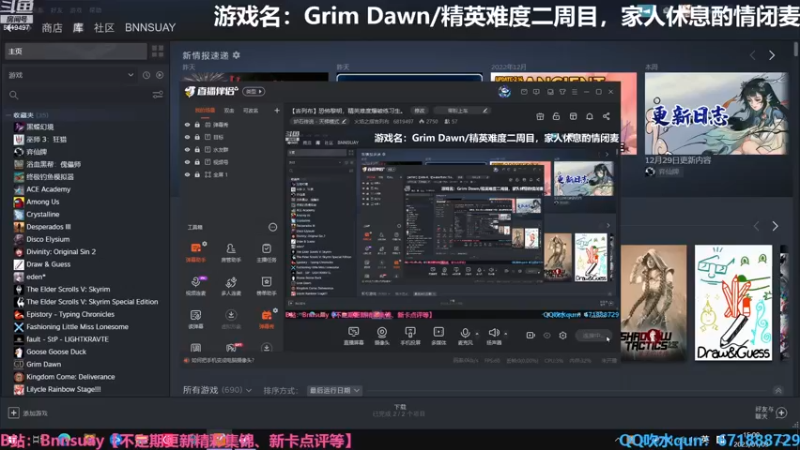The height and width of the screenshot is (450, 800).
Task: Add a new scene with plus icon
Action: point(277,110)
